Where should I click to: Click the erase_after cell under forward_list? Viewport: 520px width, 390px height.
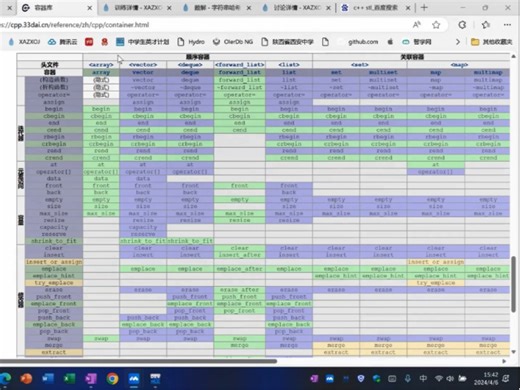pos(240,290)
